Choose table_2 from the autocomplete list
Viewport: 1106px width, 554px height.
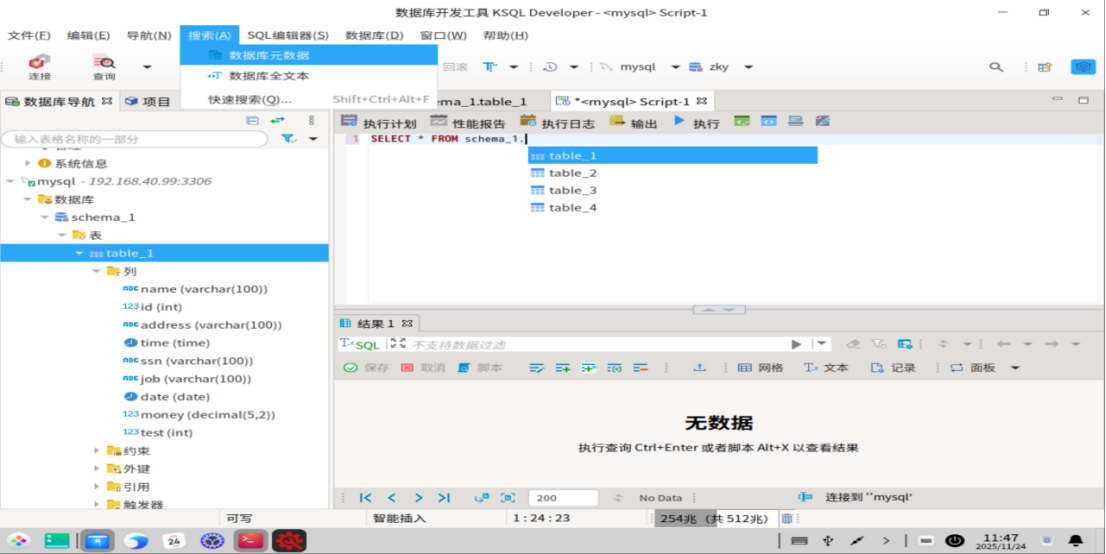point(572,173)
